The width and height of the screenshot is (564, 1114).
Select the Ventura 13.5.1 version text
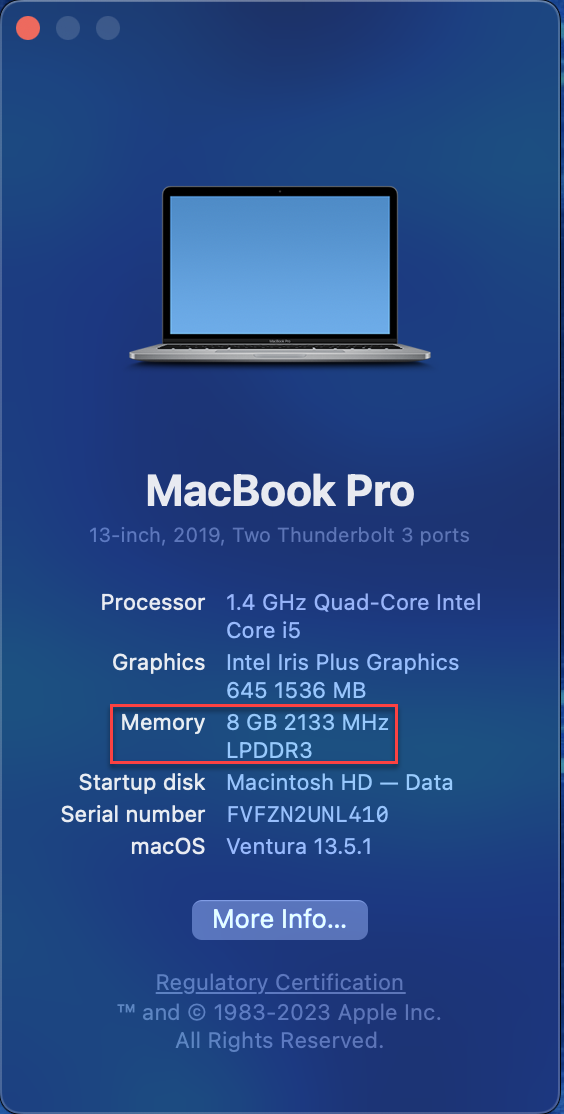(299, 846)
